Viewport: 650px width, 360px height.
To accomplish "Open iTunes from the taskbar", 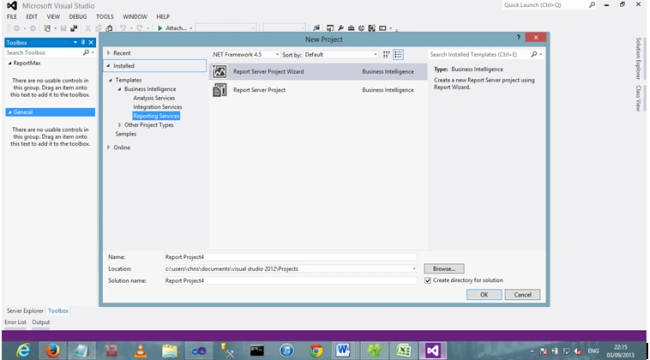I will [286, 351].
